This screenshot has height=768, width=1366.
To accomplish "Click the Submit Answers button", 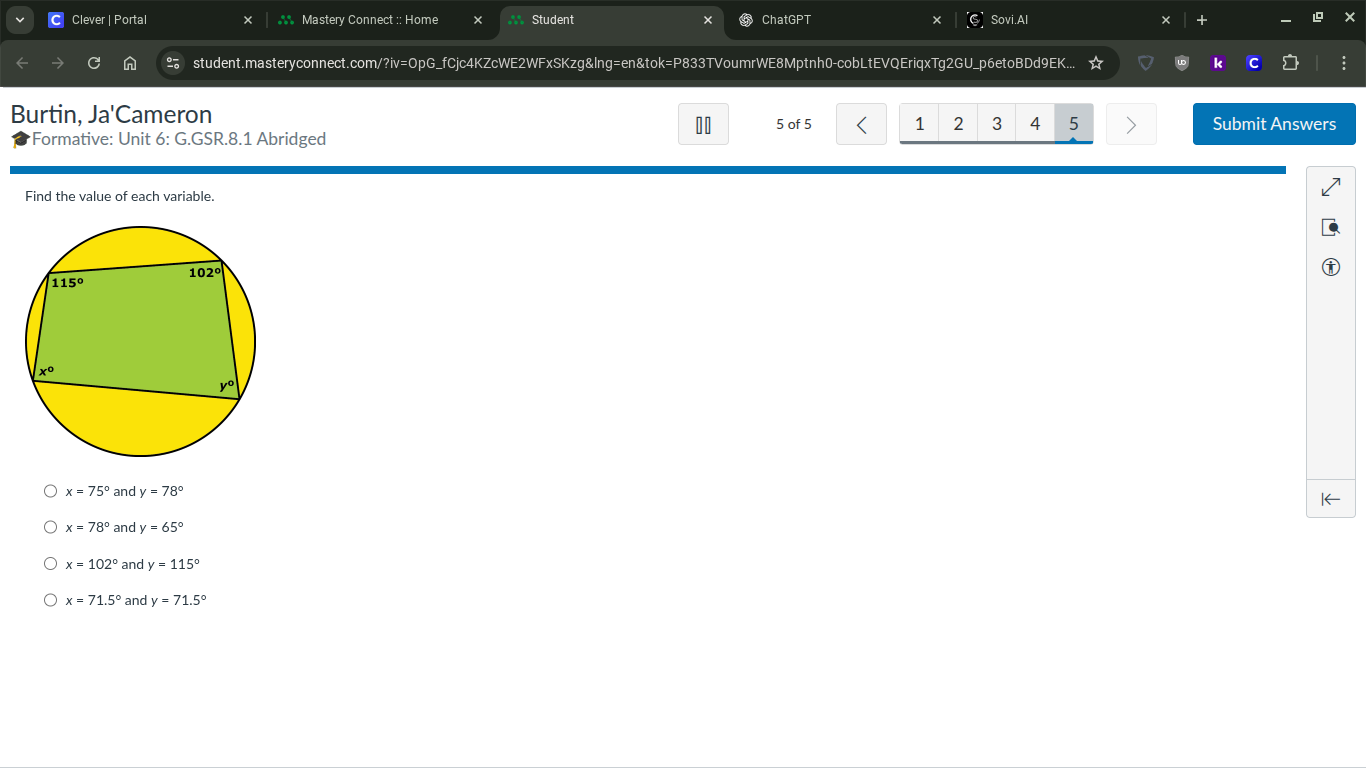I will click(x=1273, y=124).
